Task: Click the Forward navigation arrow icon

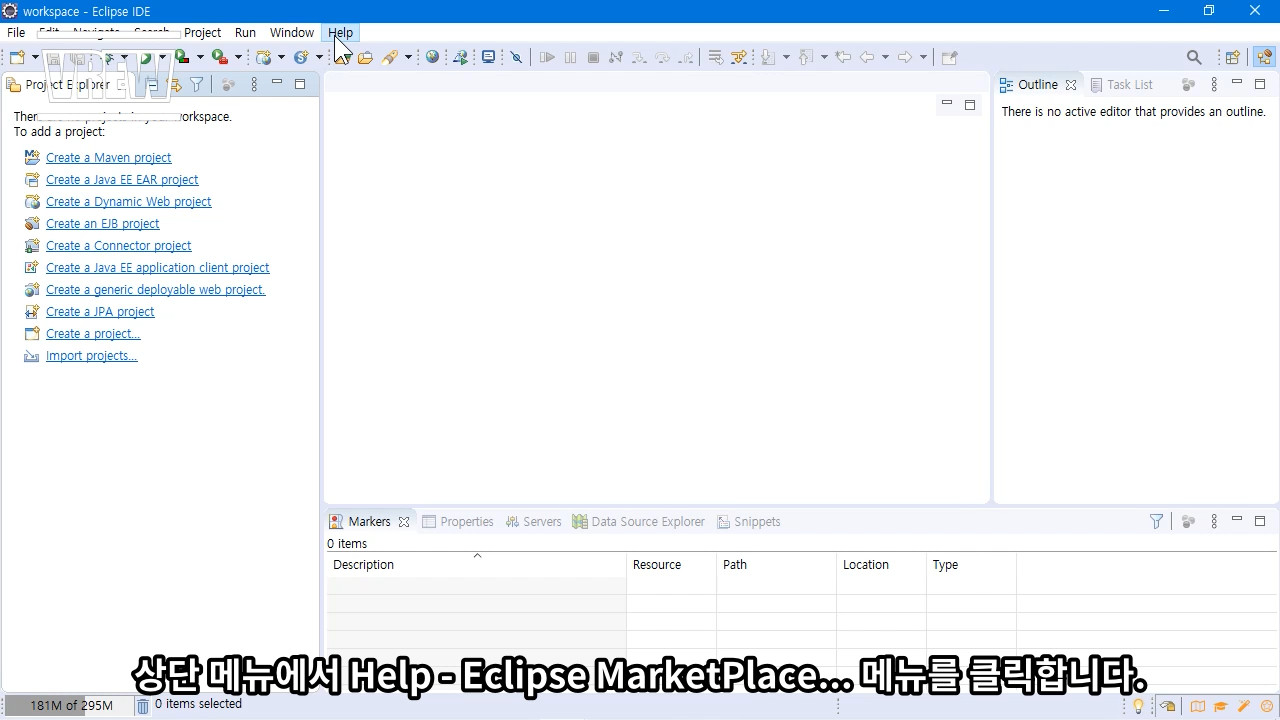Action: (x=905, y=57)
